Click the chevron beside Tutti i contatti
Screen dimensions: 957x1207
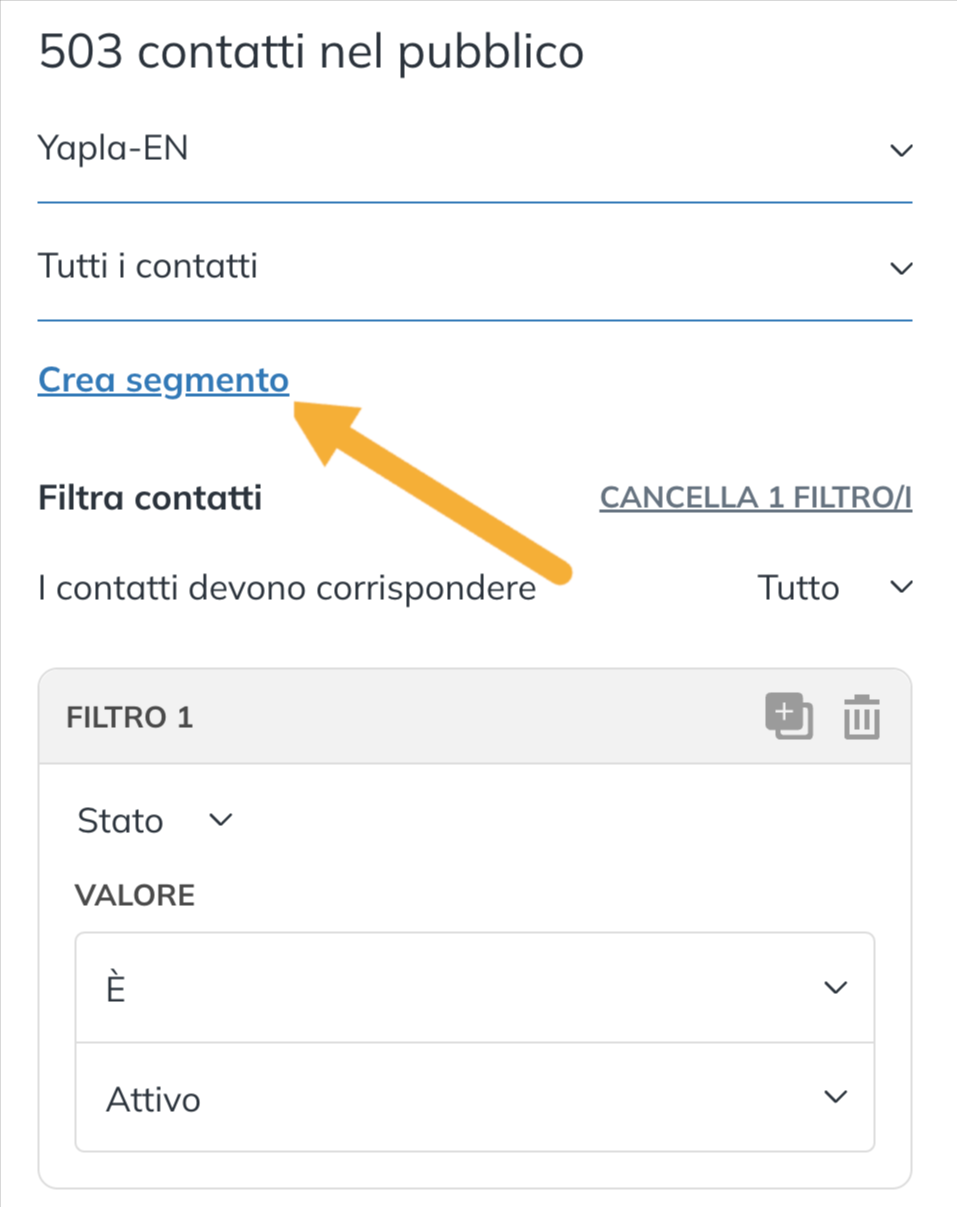click(x=901, y=268)
